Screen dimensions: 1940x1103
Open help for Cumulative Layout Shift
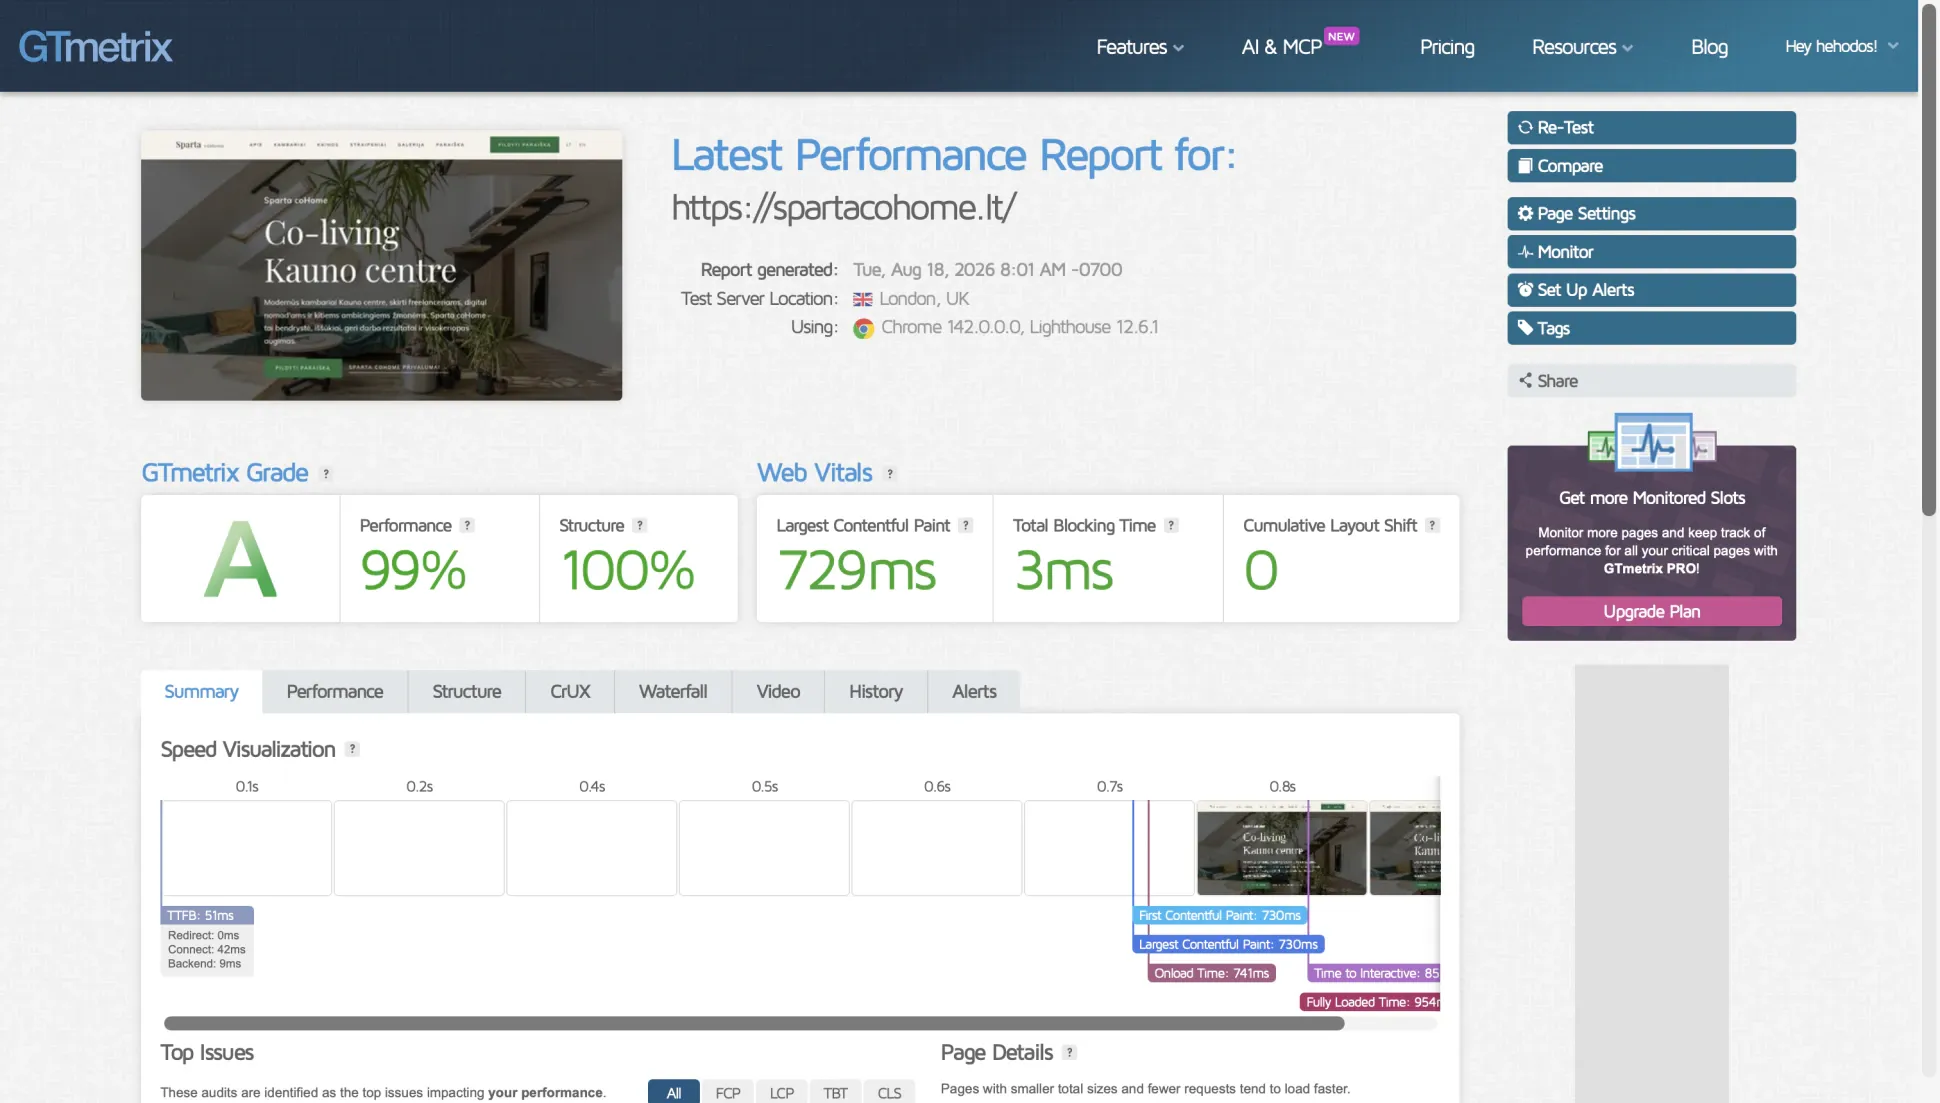(x=1433, y=526)
